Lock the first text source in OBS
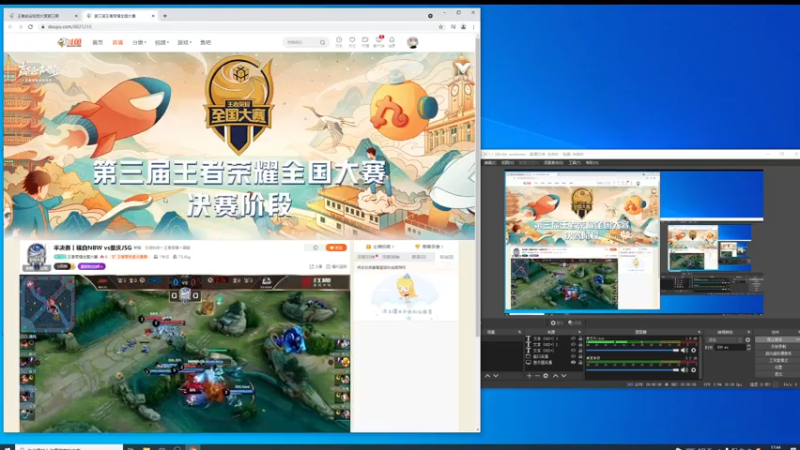 click(581, 338)
